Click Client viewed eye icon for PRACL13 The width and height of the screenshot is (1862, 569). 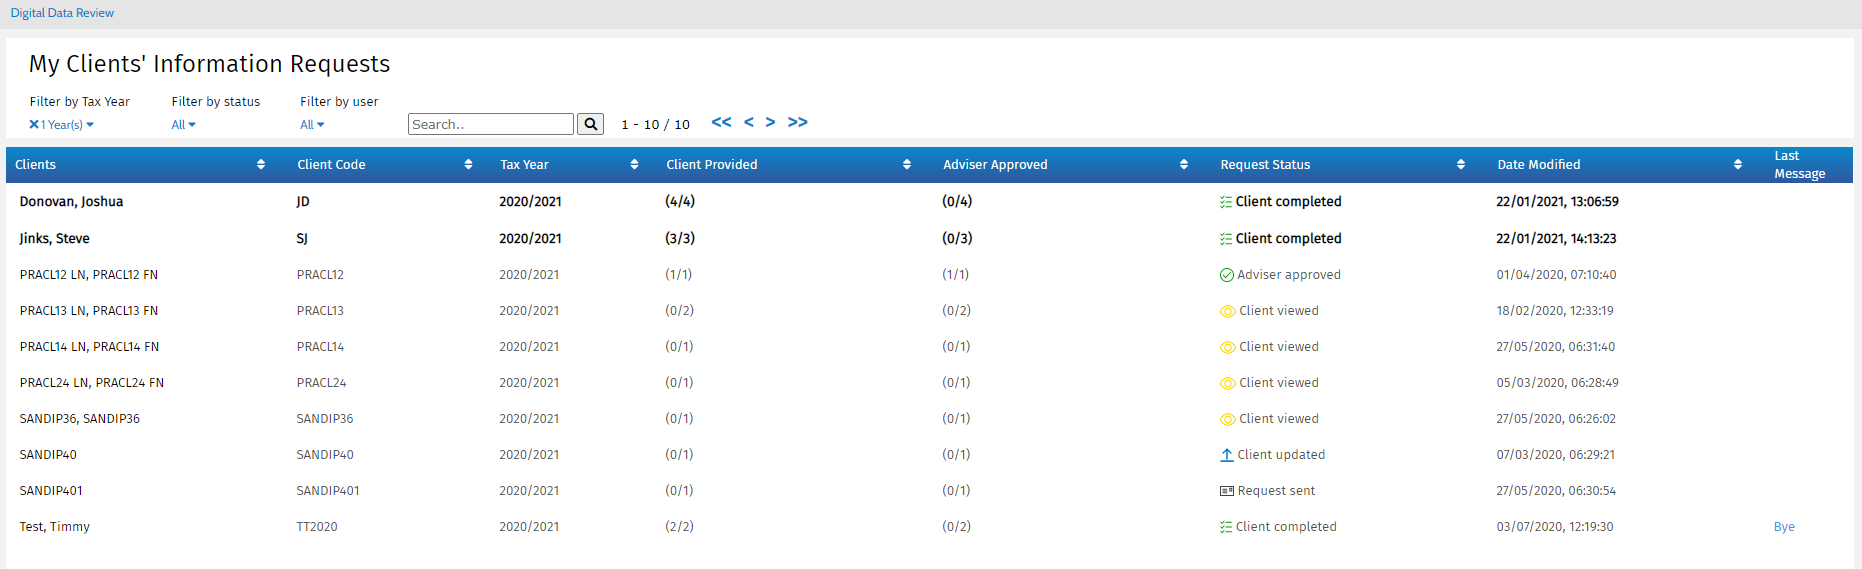1228,311
